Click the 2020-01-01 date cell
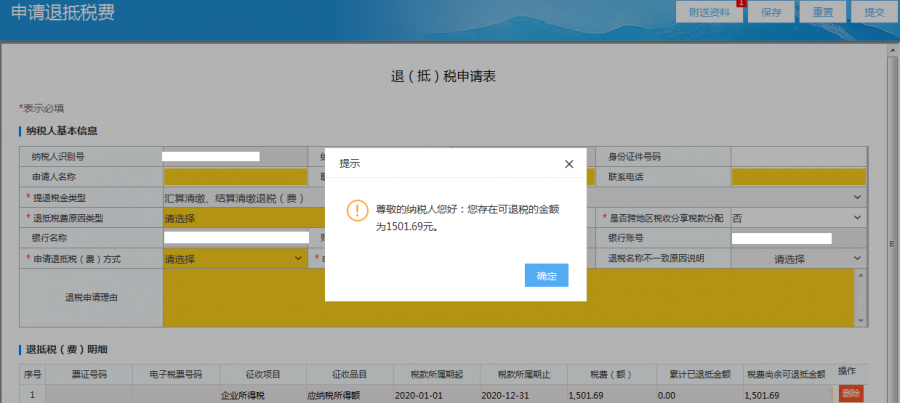This screenshot has width=900, height=403. point(437,395)
